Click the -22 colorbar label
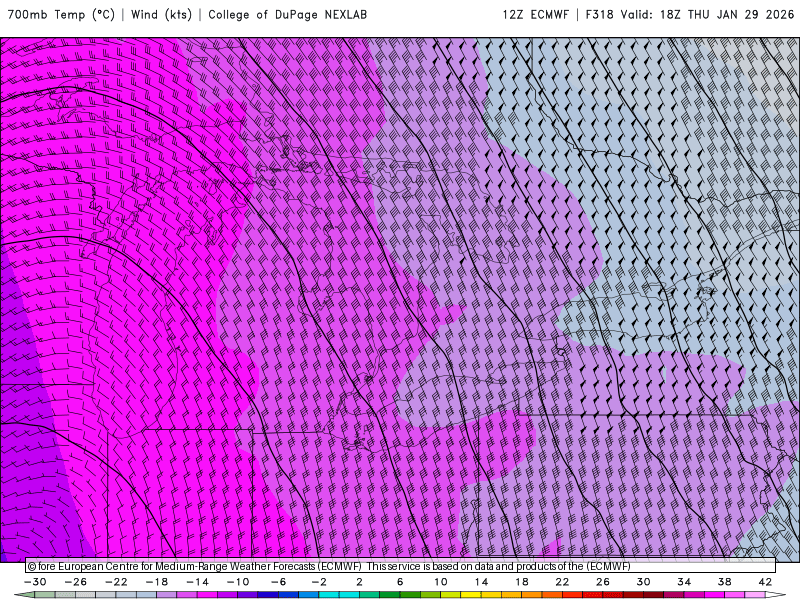Screen dimensions: 800x600 [x=116, y=582]
